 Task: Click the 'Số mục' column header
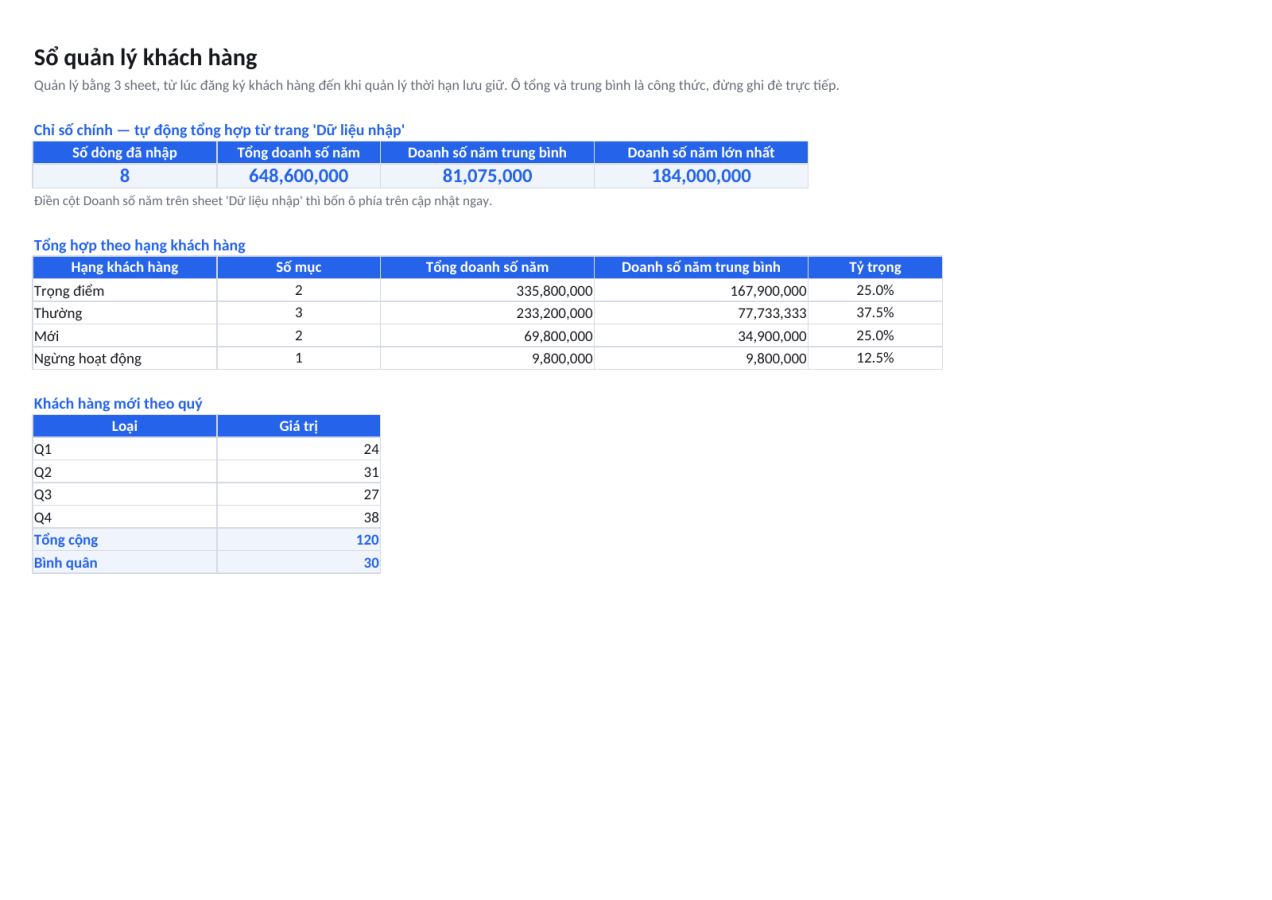299,267
